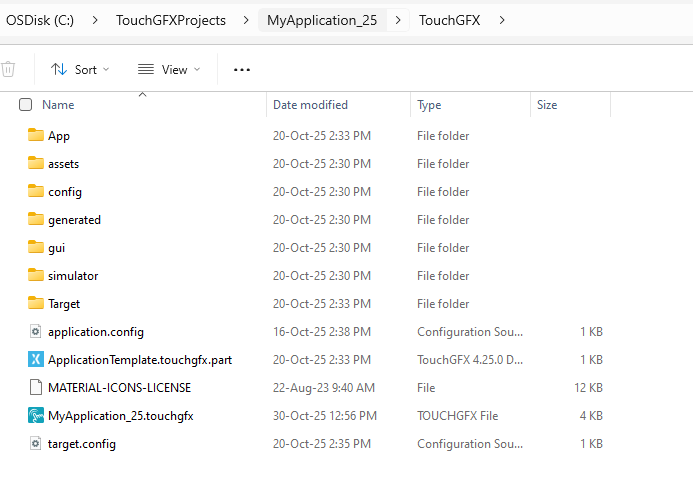Go to MyApplication_25 breadcrumb segment
This screenshot has height=479, width=693.
(x=322, y=19)
